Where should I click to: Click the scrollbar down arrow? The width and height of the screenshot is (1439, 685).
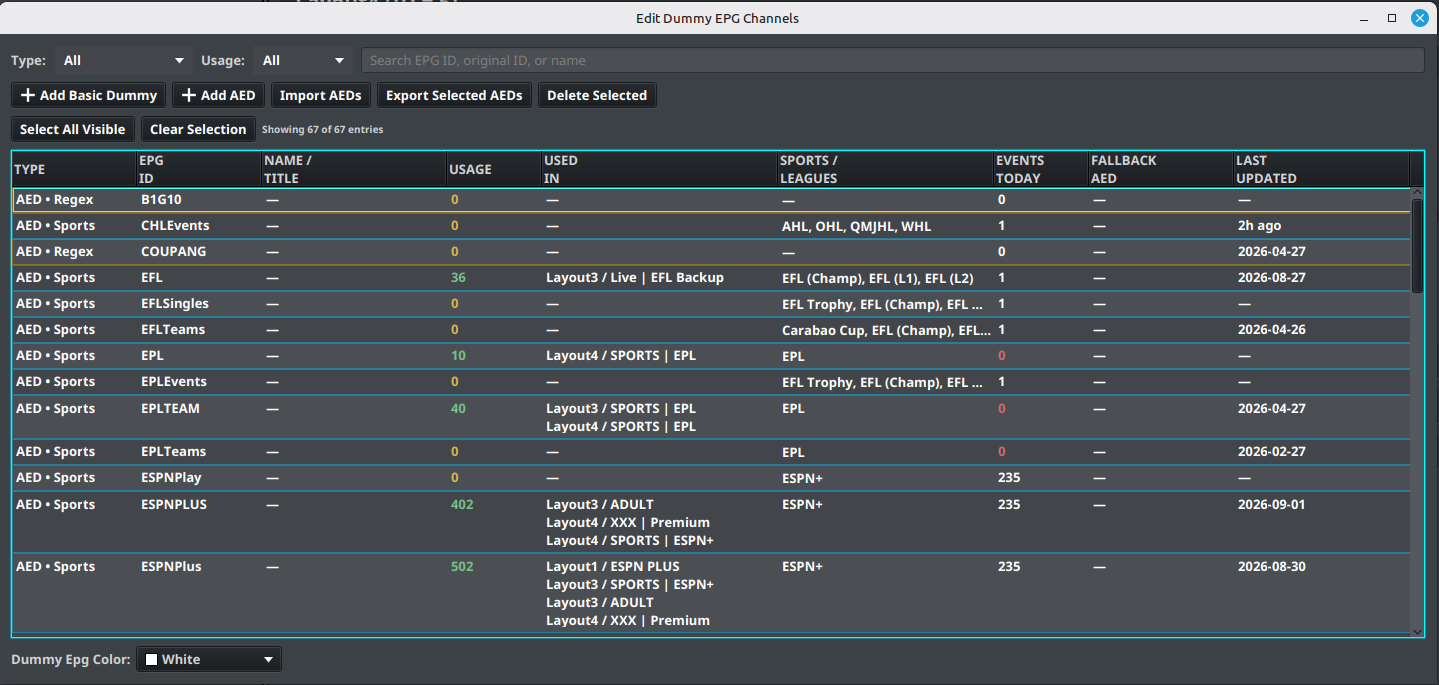pos(1417,631)
